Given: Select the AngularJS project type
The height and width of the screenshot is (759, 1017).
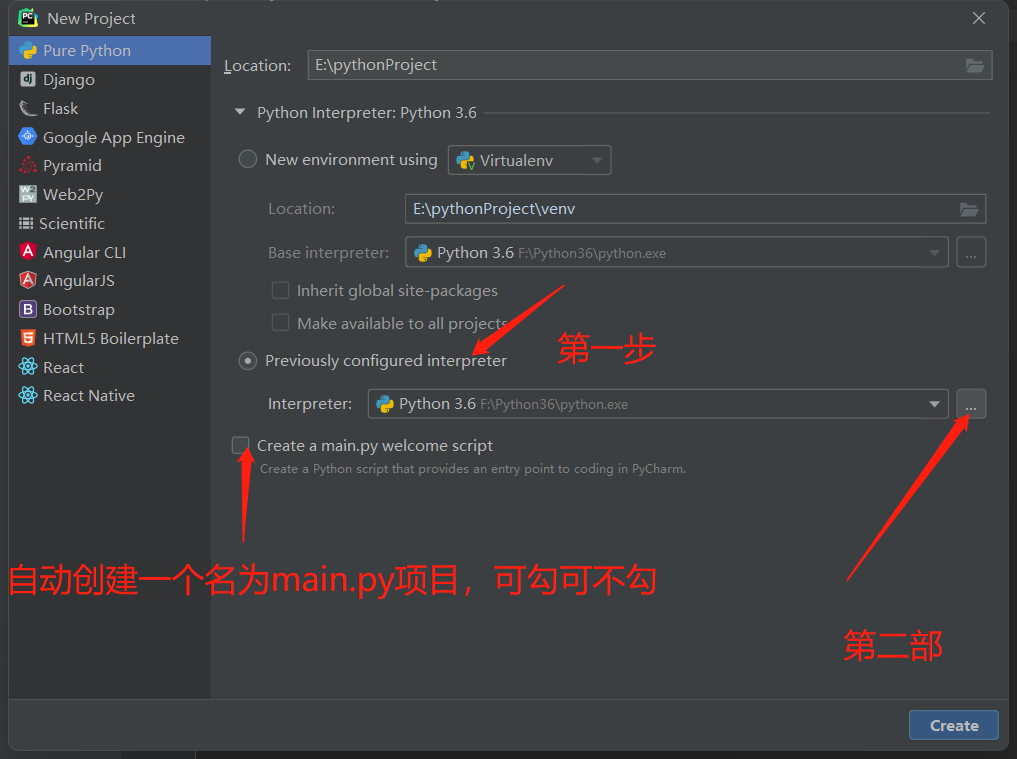Looking at the screenshot, I should [110, 280].
